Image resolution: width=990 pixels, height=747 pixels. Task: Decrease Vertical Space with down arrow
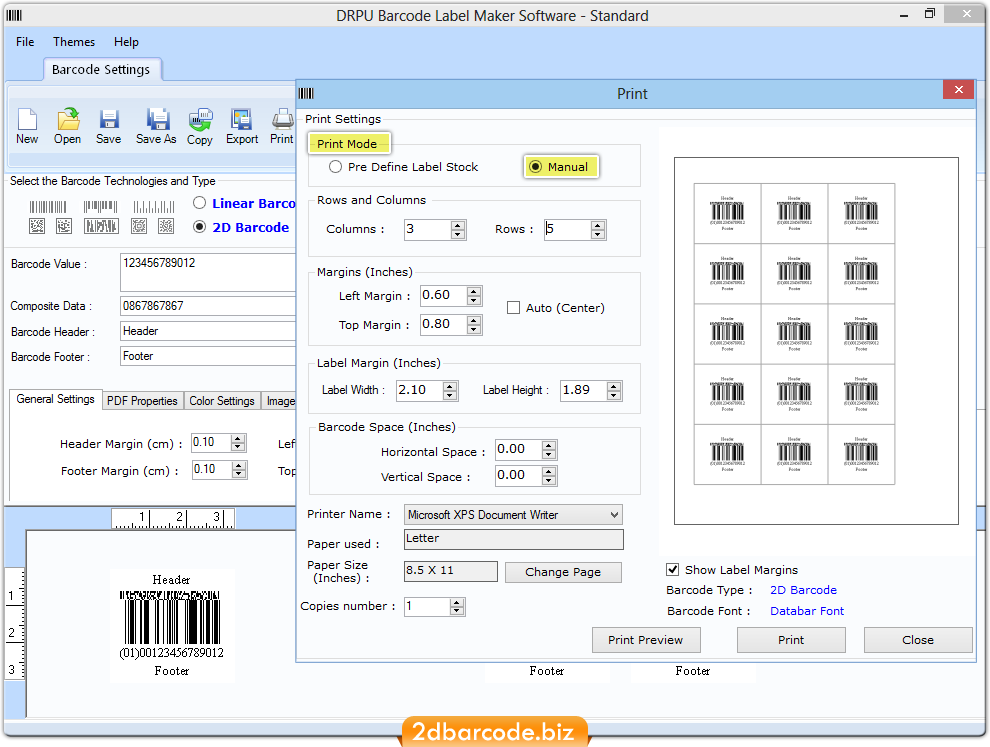pyautogui.click(x=549, y=481)
